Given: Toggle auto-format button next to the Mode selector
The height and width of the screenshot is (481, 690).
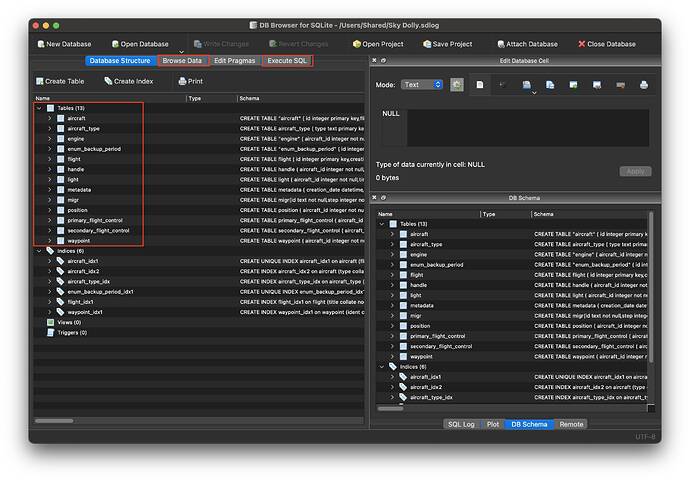Looking at the screenshot, I should [457, 85].
